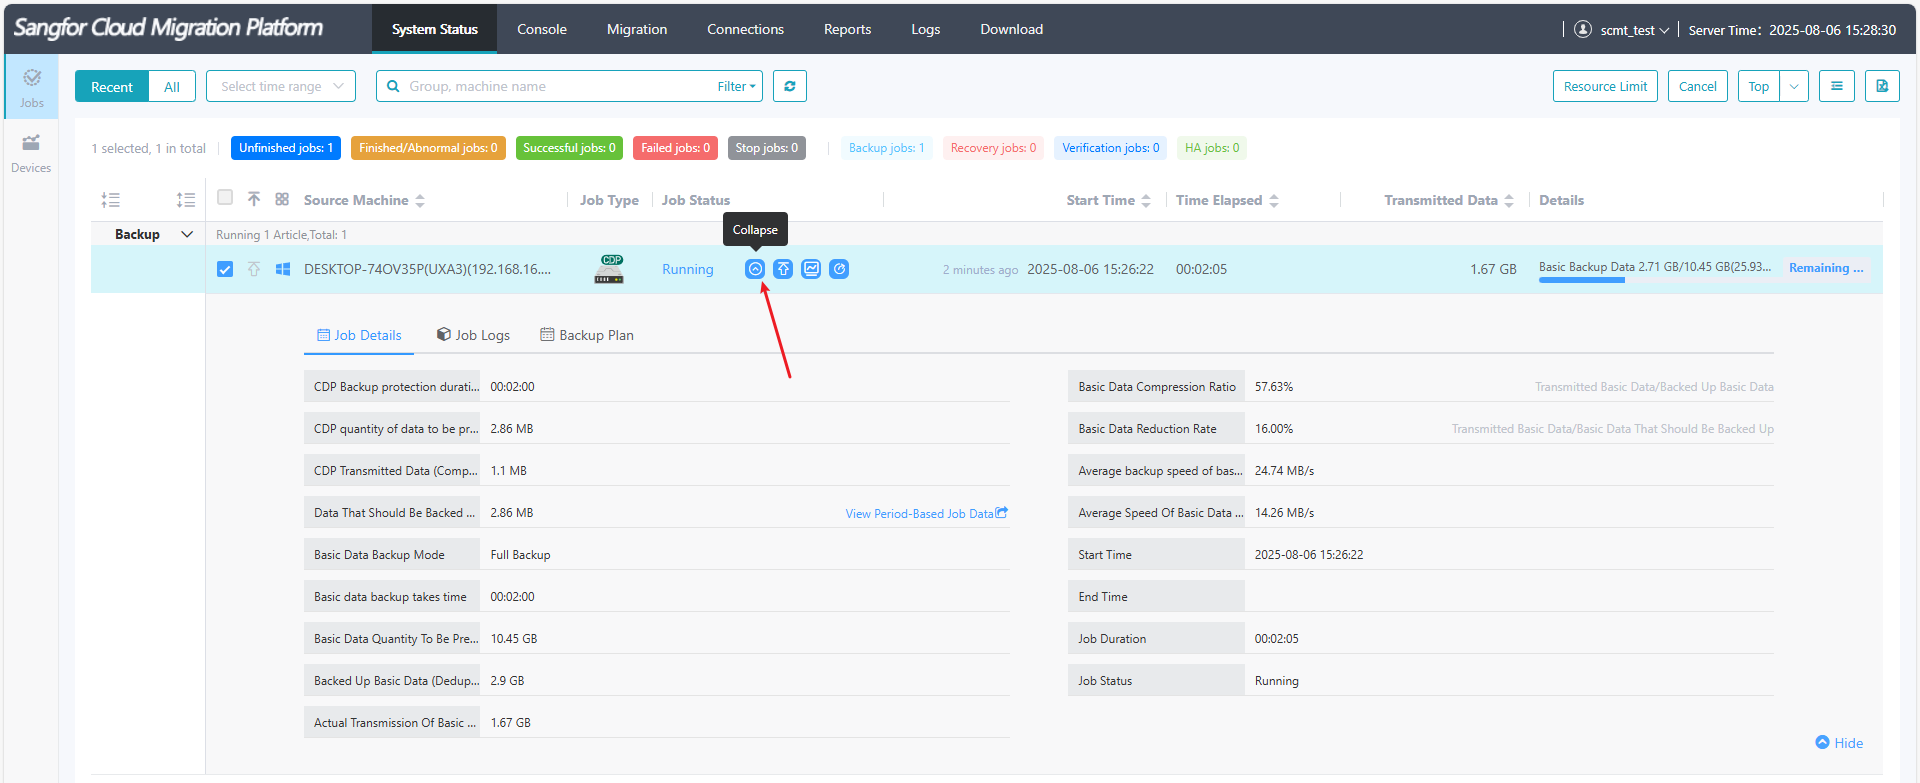1920x783 pixels.
Task: Click the Basic Backup Data progress bar
Action: 1655,280
